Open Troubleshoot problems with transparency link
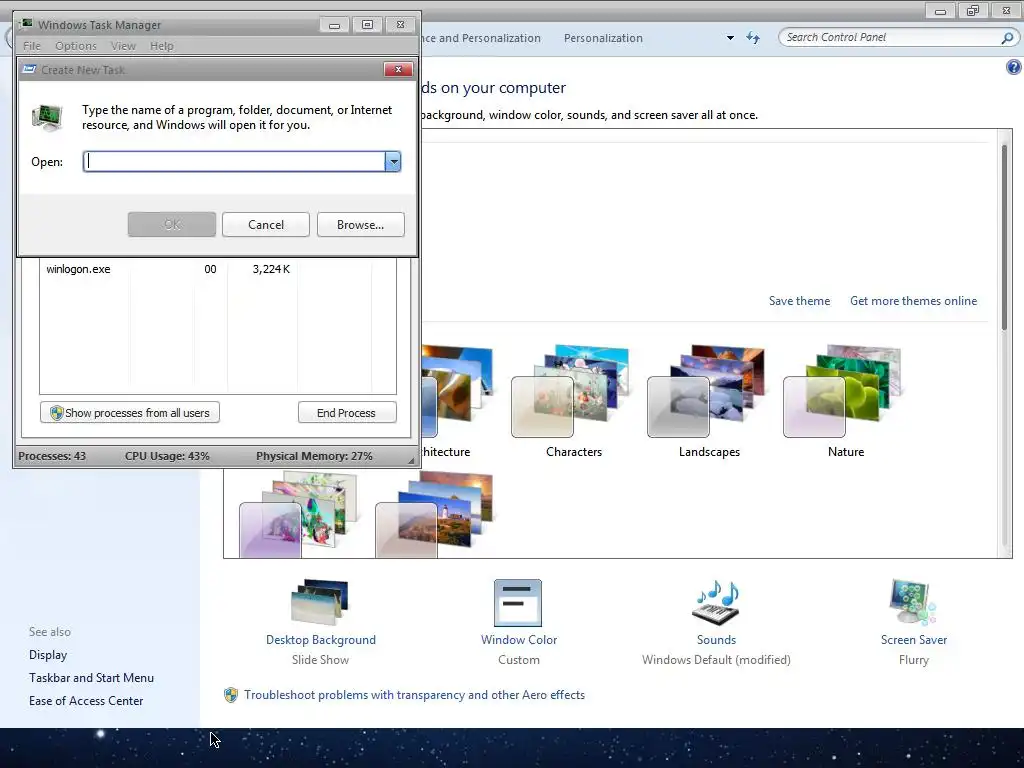 (x=414, y=695)
